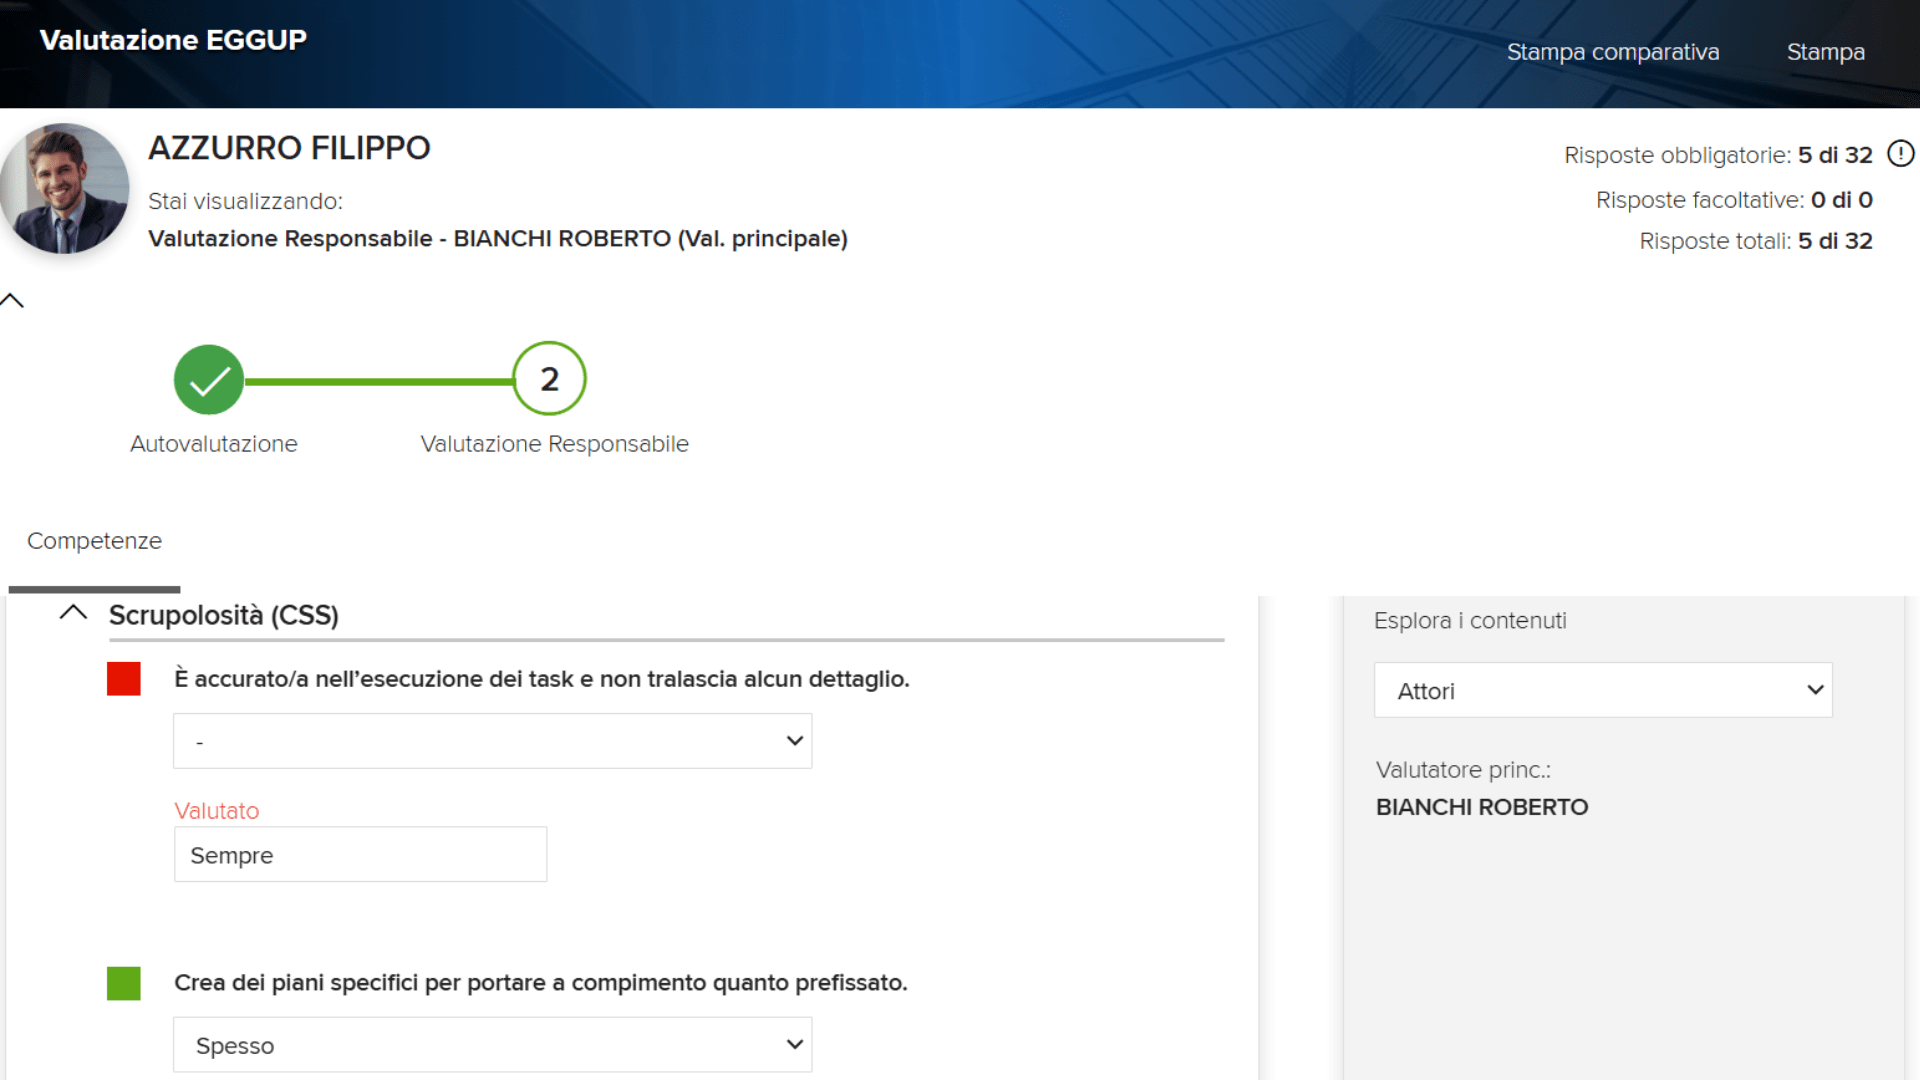Open the Attori content dropdown

point(1603,690)
